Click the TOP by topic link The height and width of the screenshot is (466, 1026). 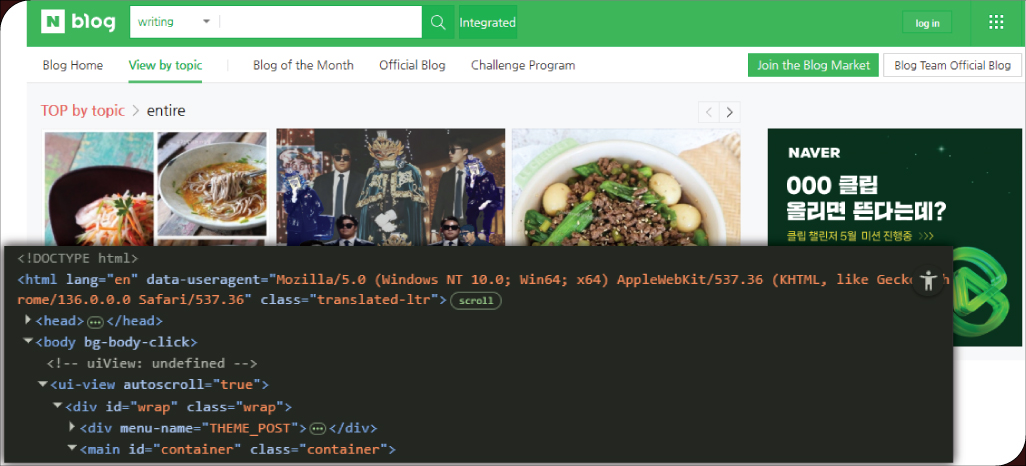(83, 111)
